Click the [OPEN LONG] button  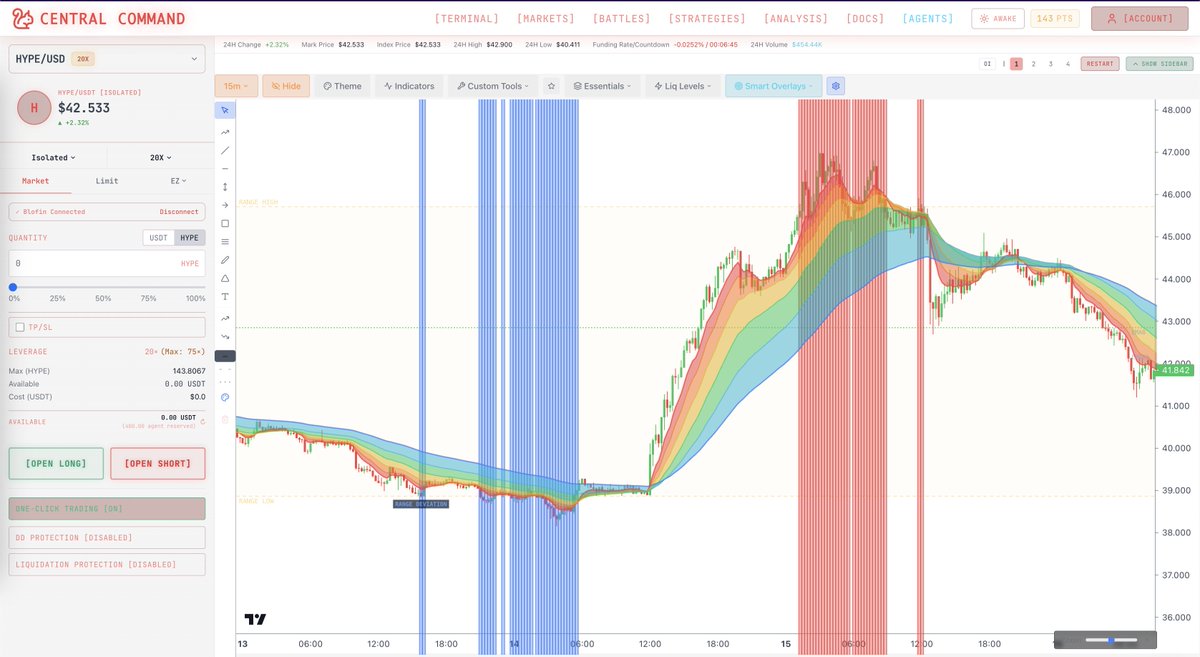tap(57, 463)
